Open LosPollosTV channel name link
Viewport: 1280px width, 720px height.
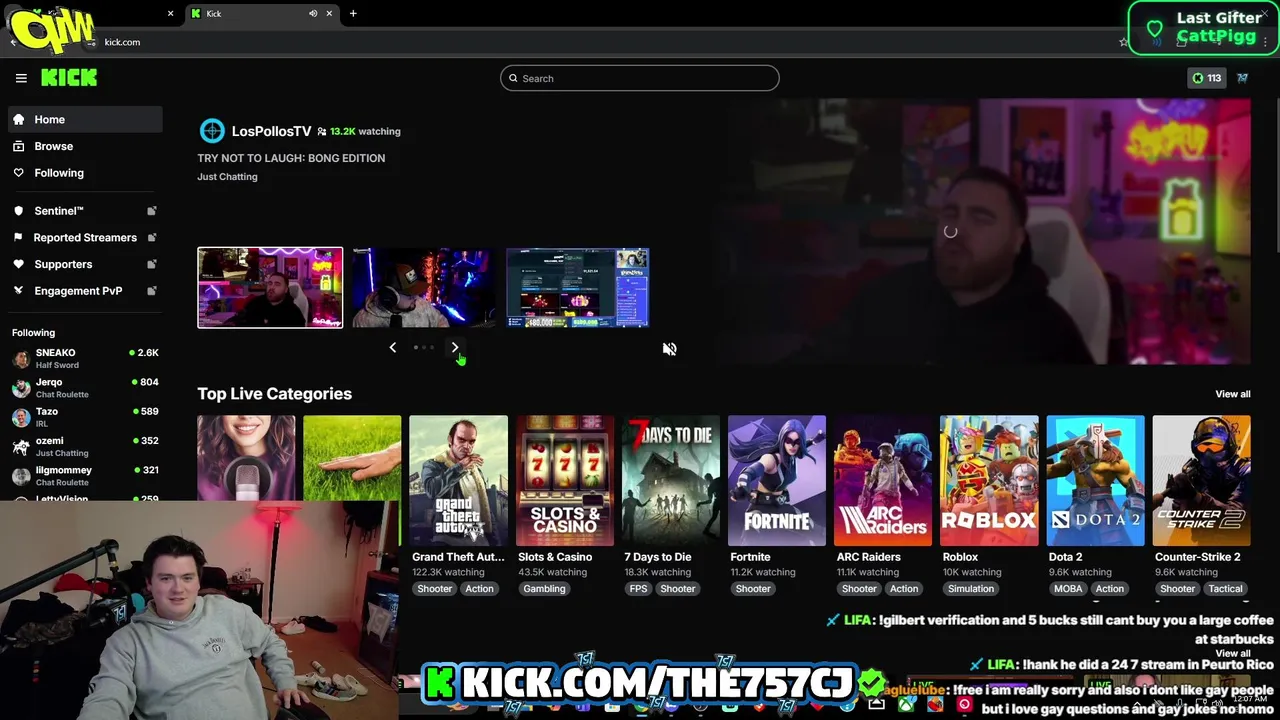pos(271,131)
